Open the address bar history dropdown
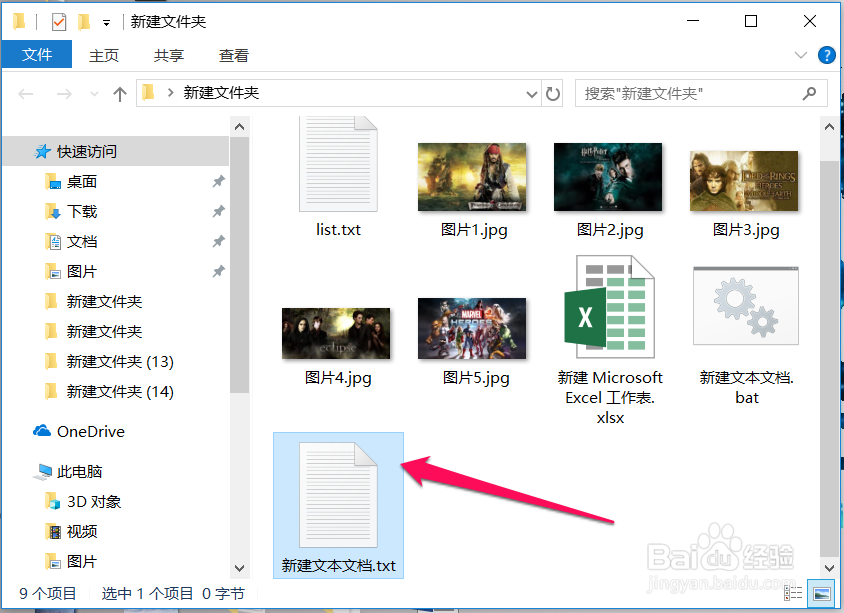Image resolution: width=844 pixels, height=613 pixels. tap(532, 94)
